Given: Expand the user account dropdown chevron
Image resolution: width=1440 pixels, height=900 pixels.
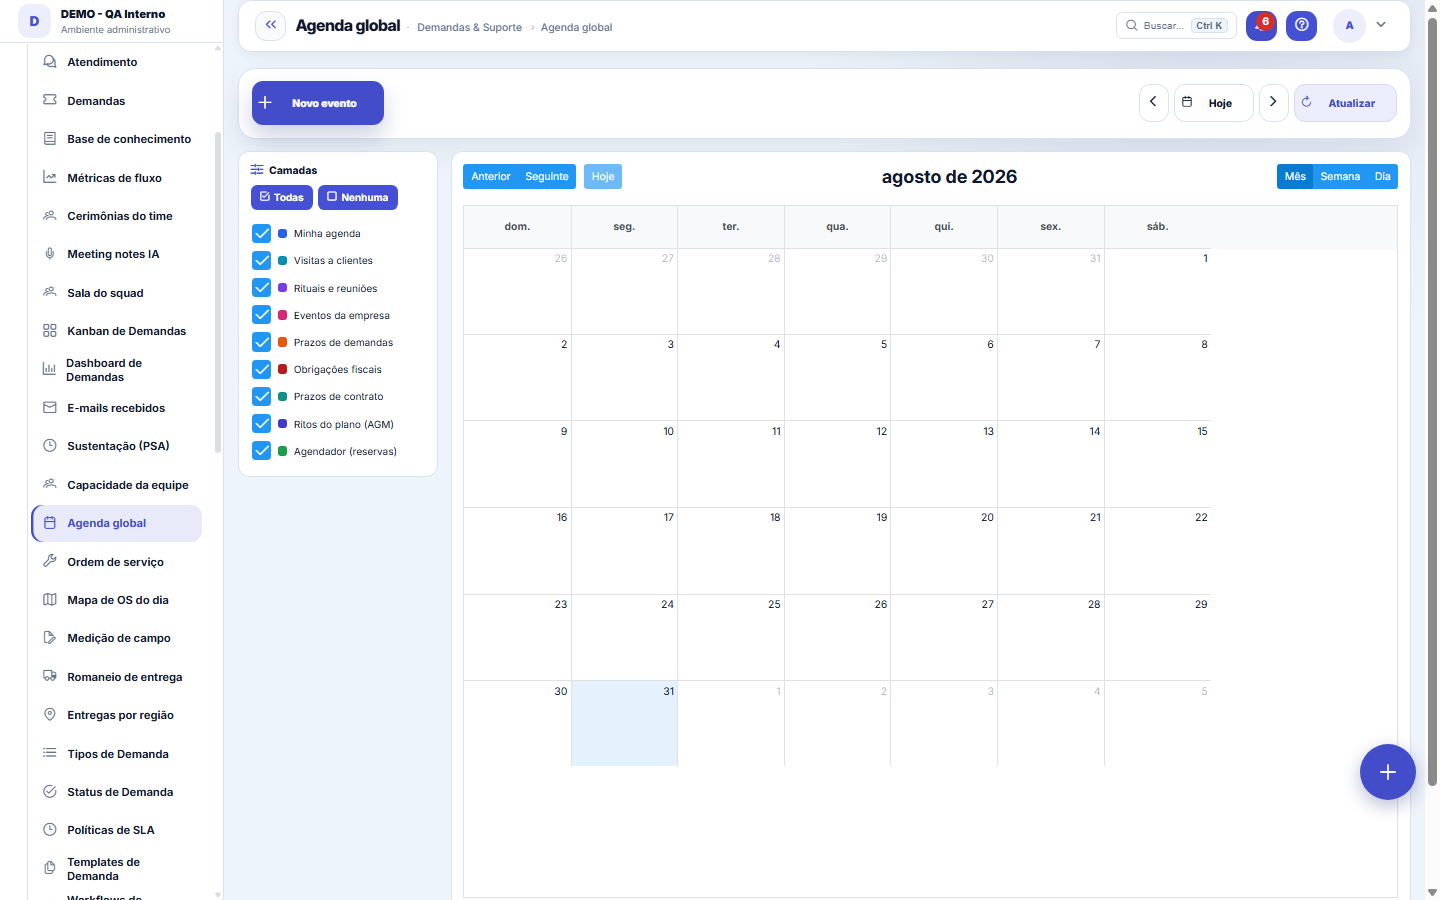Looking at the screenshot, I should point(1381,25).
